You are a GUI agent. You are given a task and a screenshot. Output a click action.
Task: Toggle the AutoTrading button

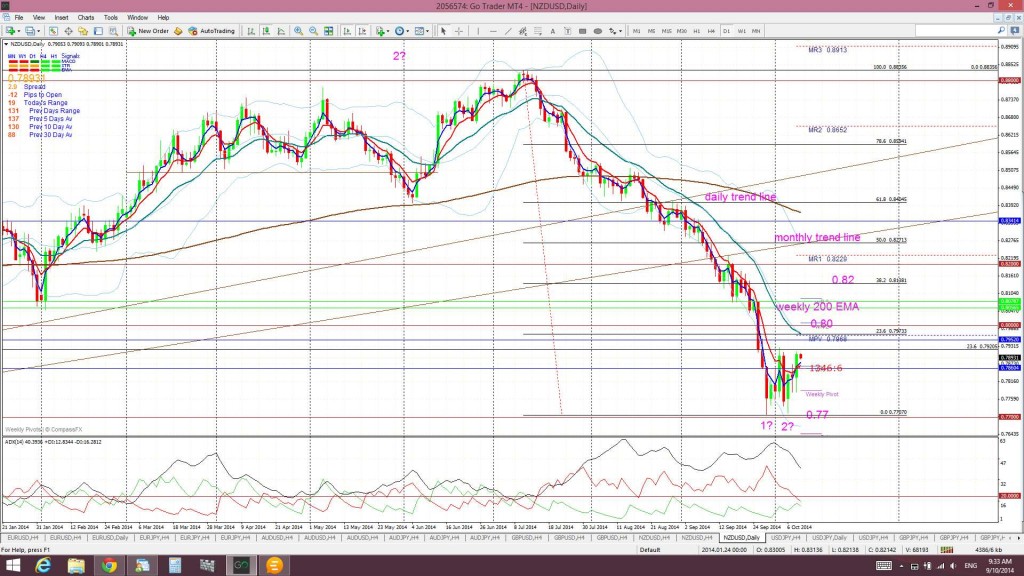click(211, 31)
